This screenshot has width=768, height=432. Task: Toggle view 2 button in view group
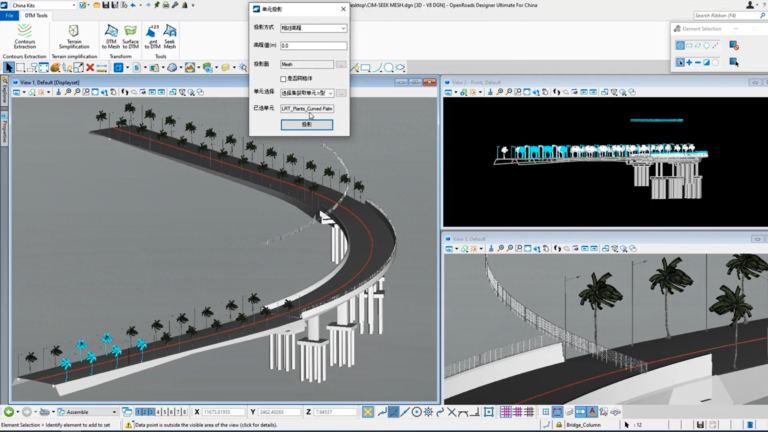coord(145,412)
